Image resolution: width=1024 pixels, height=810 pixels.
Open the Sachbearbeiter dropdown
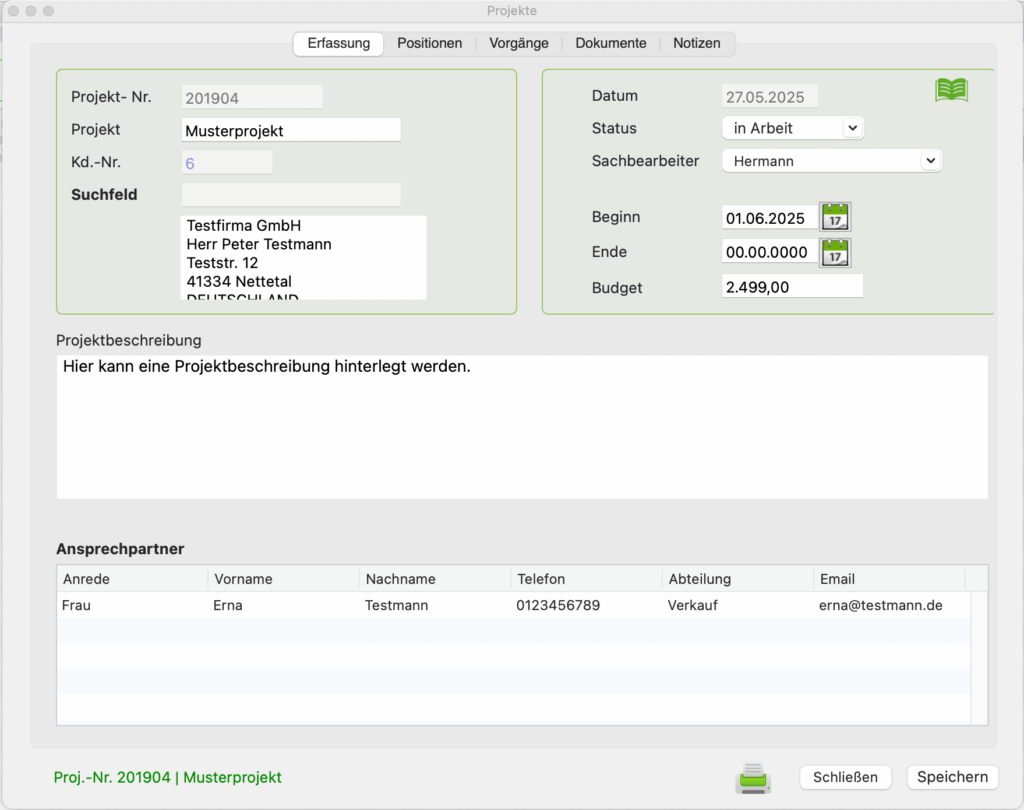coord(831,161)
